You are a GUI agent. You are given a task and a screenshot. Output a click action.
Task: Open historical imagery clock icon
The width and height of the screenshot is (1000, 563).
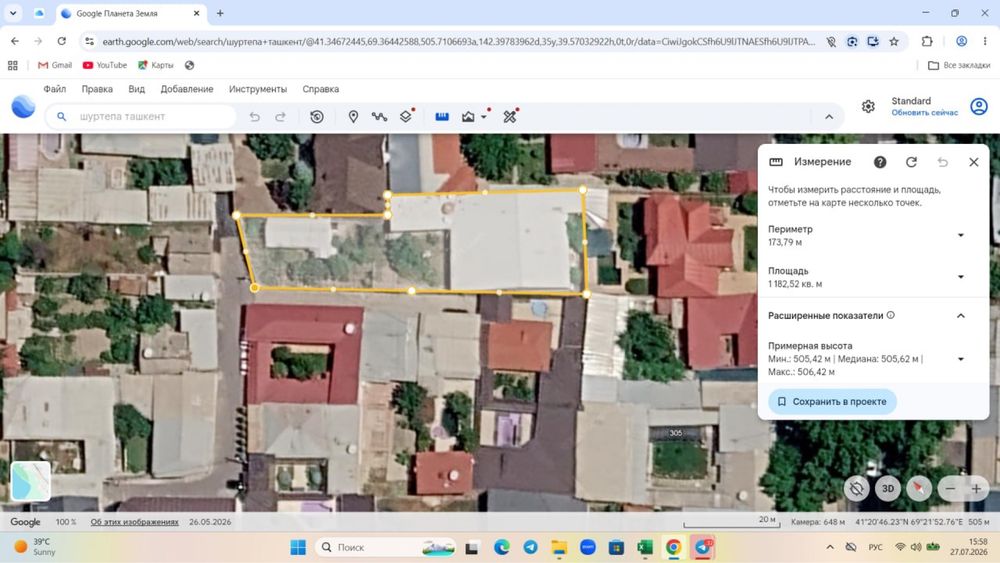(x=317, y=117)
